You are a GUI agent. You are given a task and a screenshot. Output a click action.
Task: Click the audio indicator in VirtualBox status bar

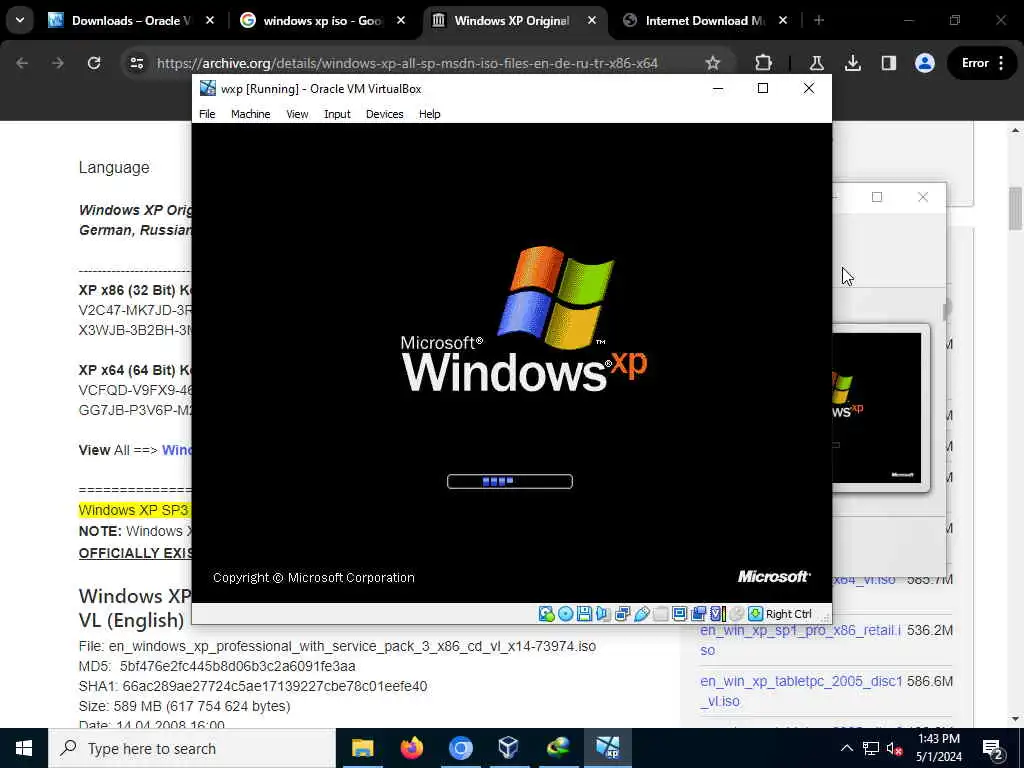[x=603, y=614]
